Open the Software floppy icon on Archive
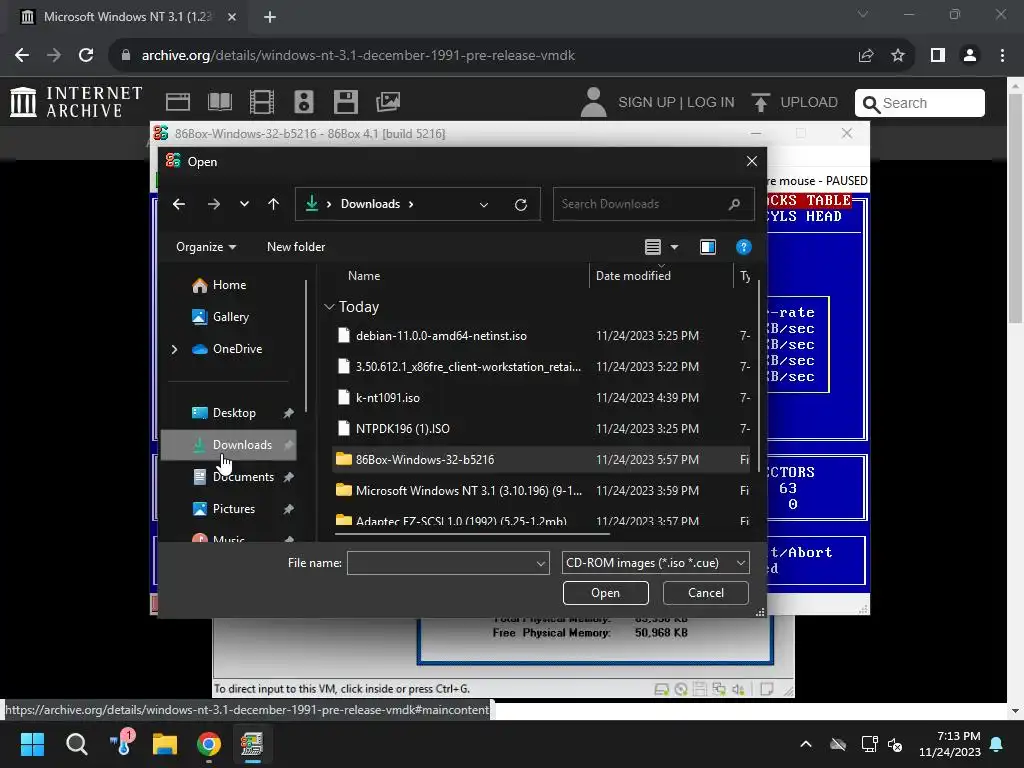The width and height of the screenshot is (1024, 768). (345, 102)
